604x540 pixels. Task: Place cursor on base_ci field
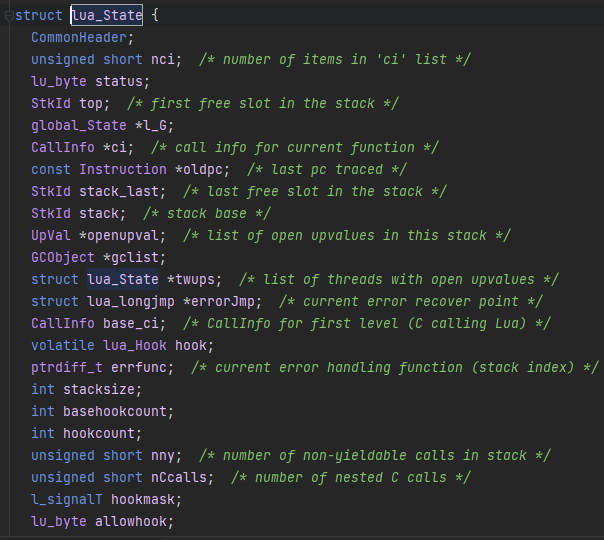coord(131,324)
